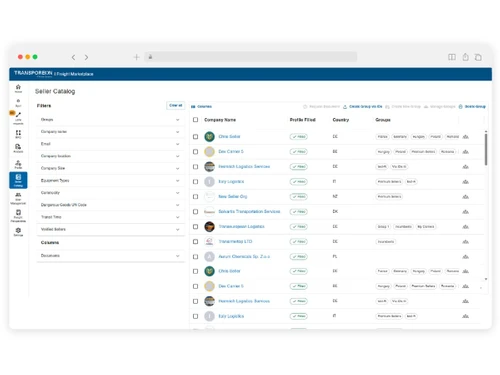Screen dimensions: 500x375
Task: Click the Profile Filled column header
Action: [x=302, y=120]
